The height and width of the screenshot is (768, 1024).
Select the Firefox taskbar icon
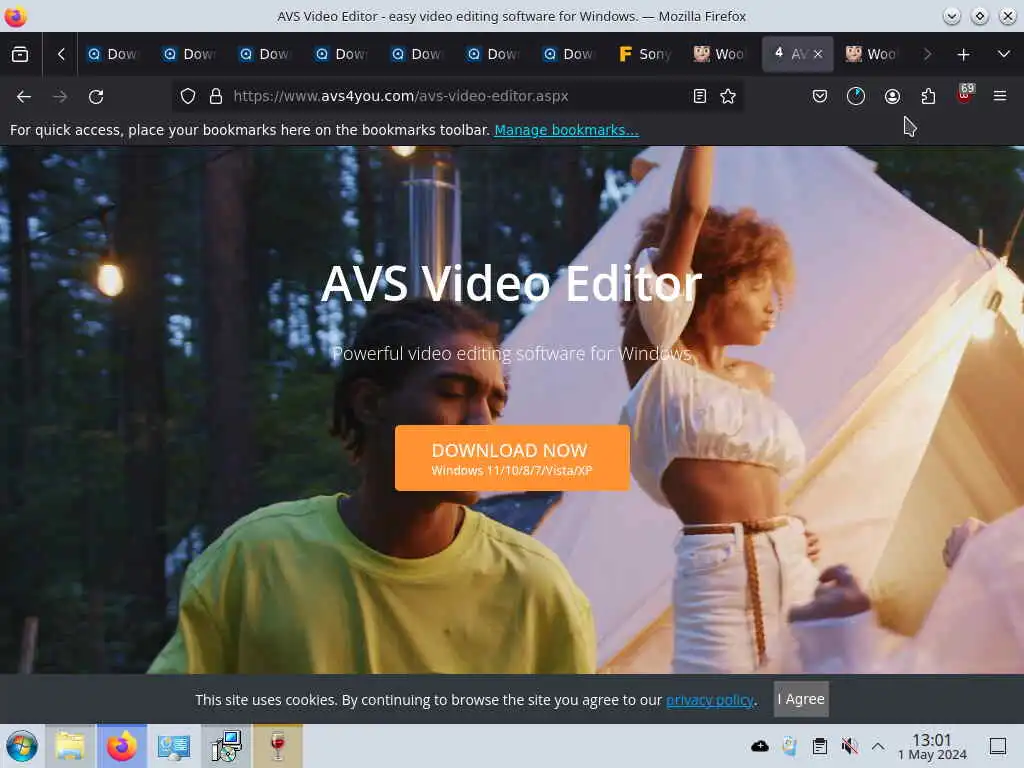122,746
